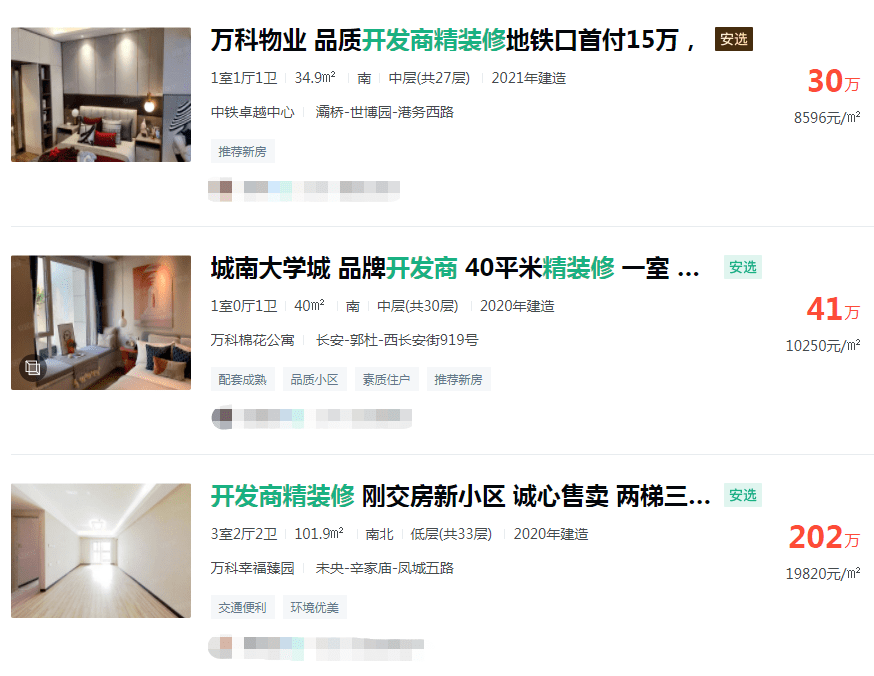
Task: Click the third listing's empty room thumbnail
Action: pos(101,551)
